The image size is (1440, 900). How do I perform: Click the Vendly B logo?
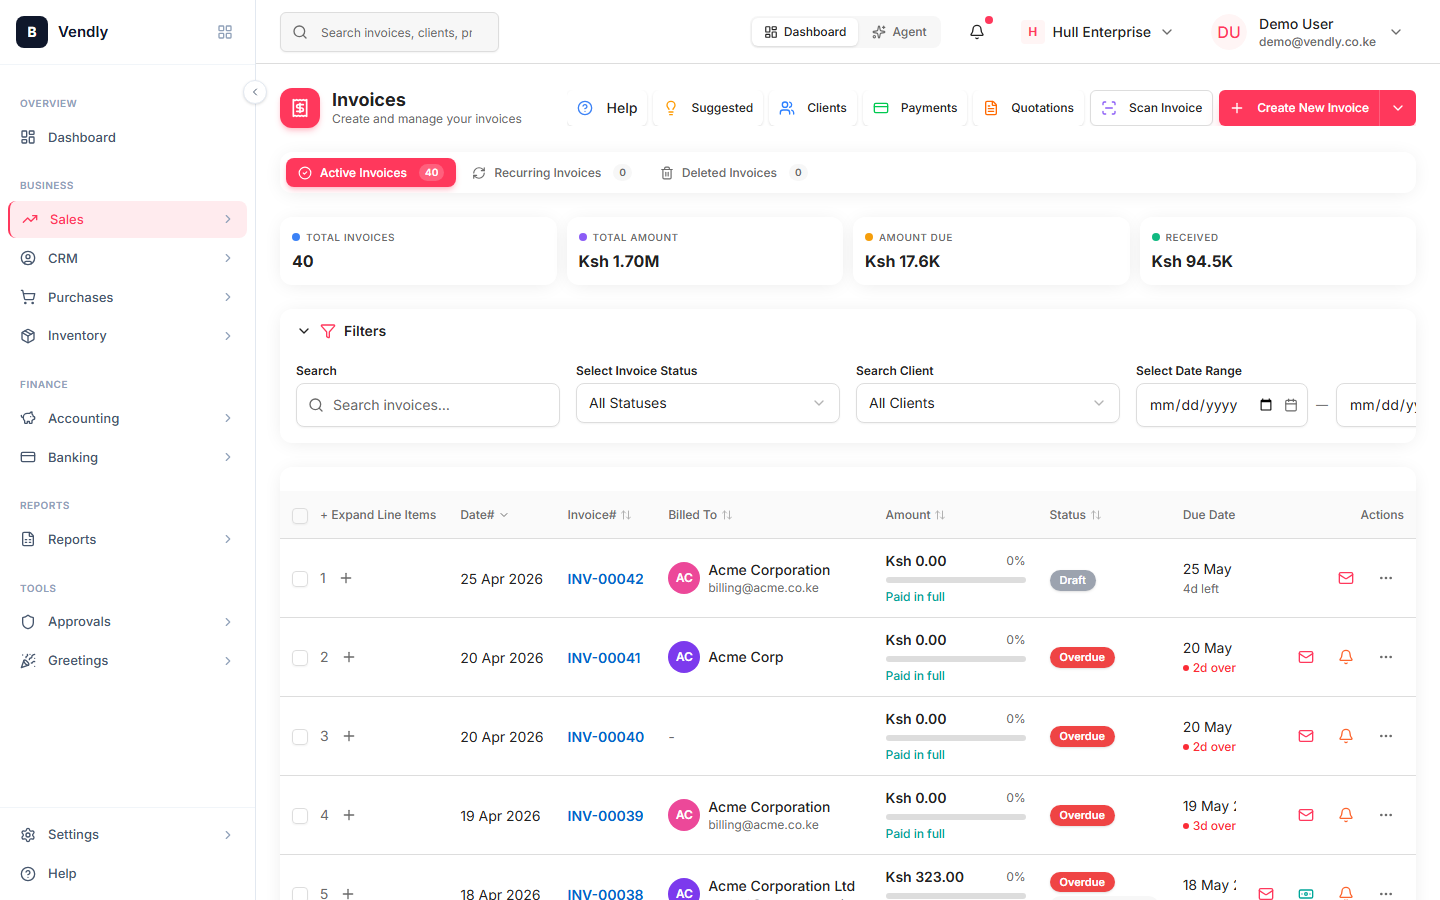point(32,32)
